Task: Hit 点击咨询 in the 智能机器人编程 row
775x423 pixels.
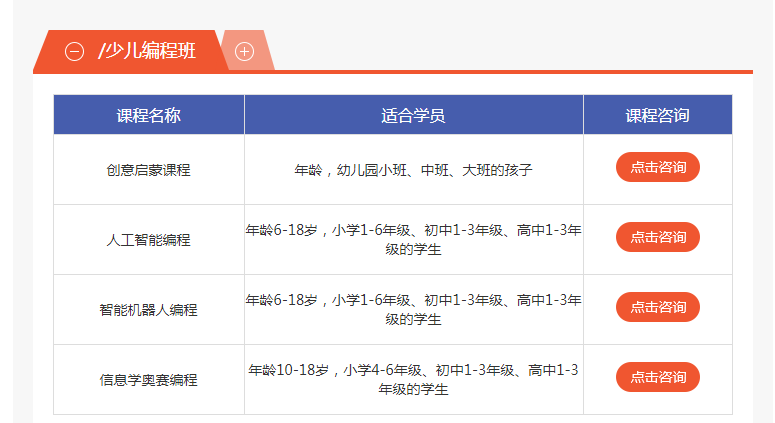Action: 657,307
